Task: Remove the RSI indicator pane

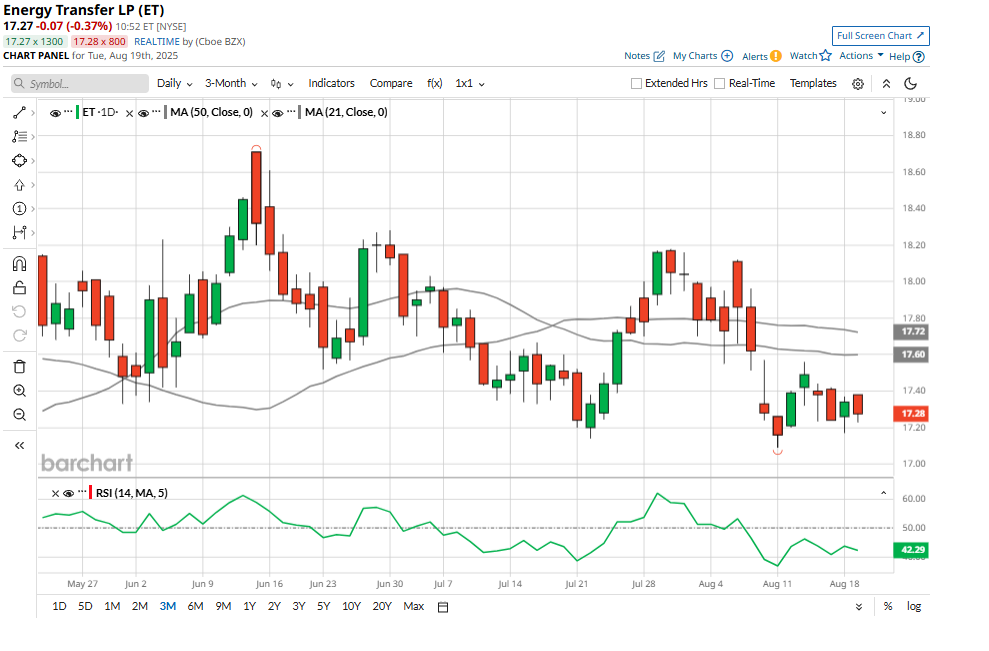Action: coord(55,493)
